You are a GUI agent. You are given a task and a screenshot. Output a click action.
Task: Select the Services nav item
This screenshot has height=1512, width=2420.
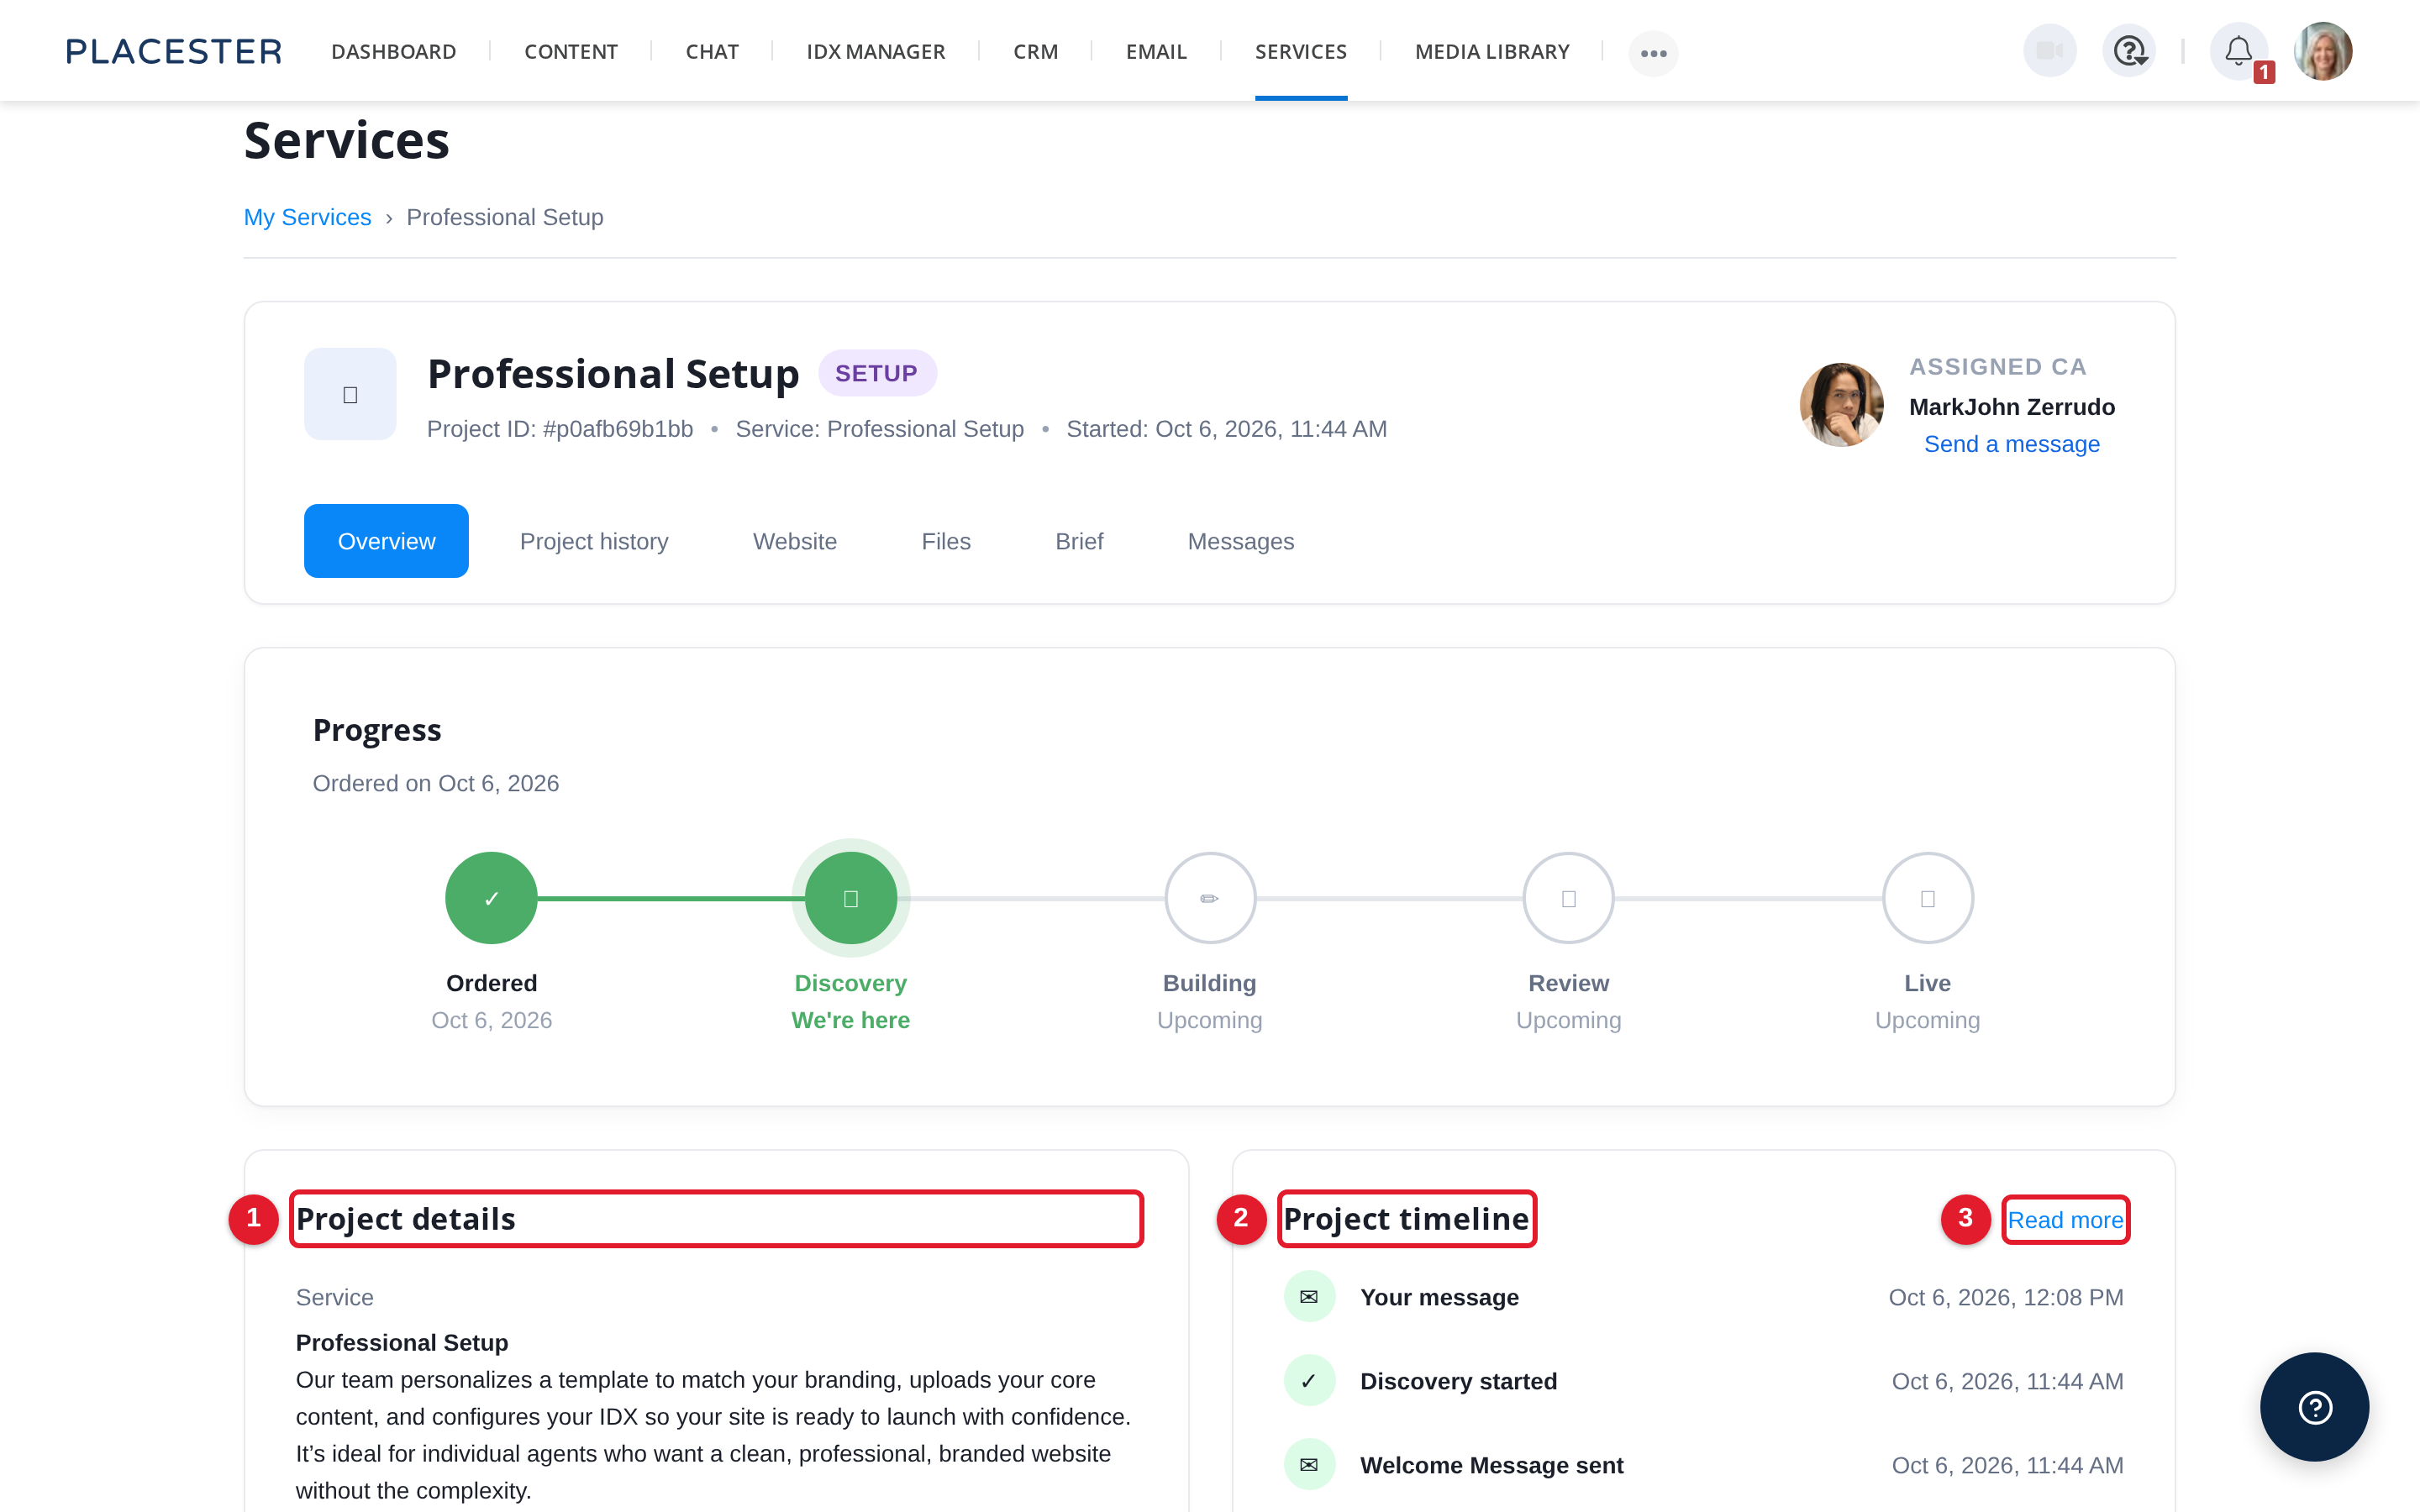(x=1301, y=51)
